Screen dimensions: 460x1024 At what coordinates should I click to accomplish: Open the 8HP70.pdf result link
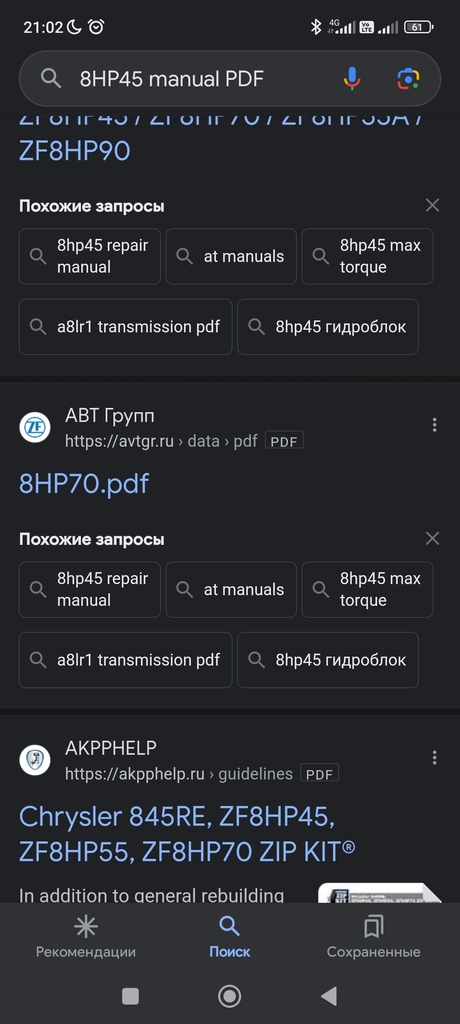84,484
